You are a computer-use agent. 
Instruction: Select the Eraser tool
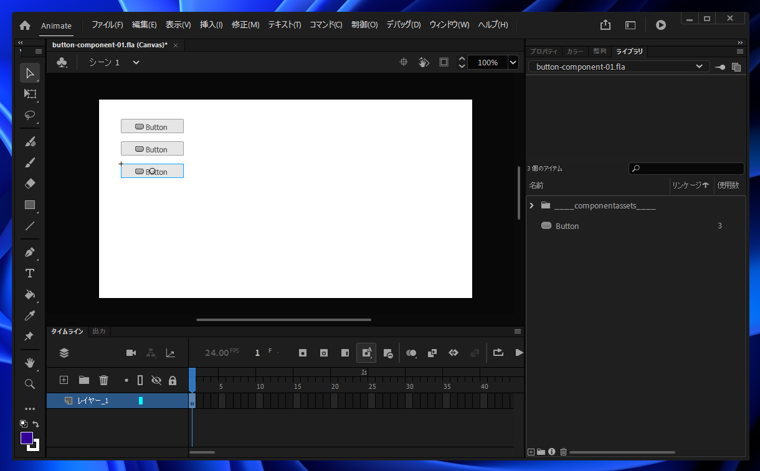[30, 184]
